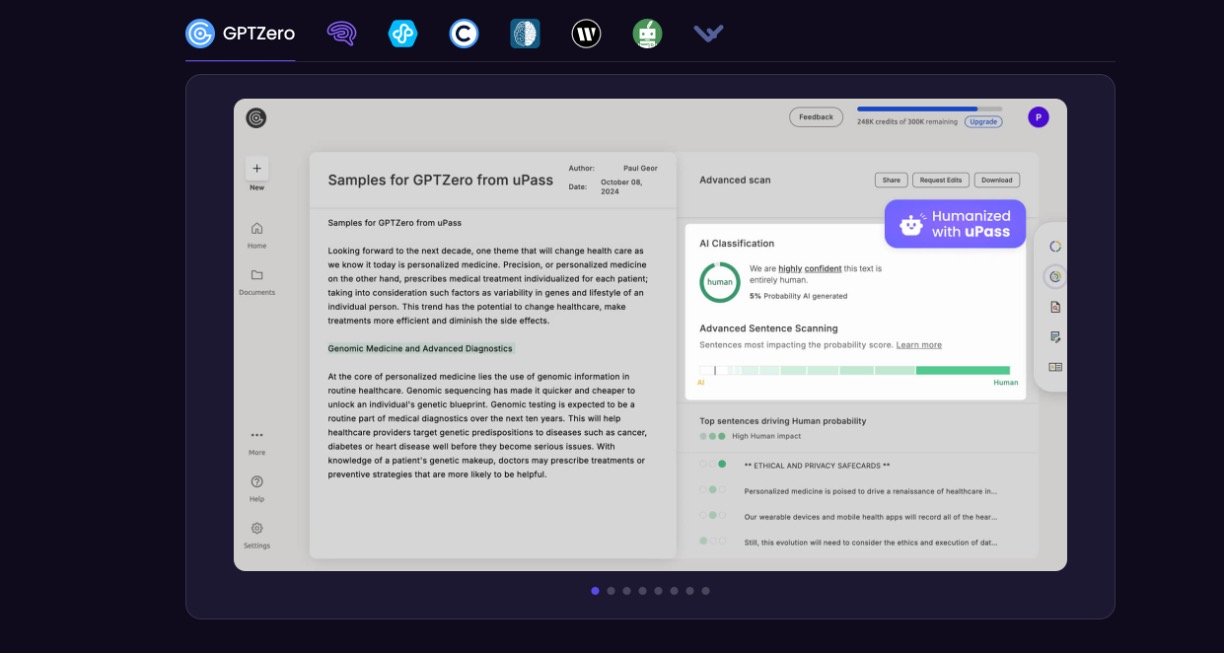Viewport: 1224px width, 654px height.
Task: Open the purple P profile avatar menu
Action: [1038, 117]
